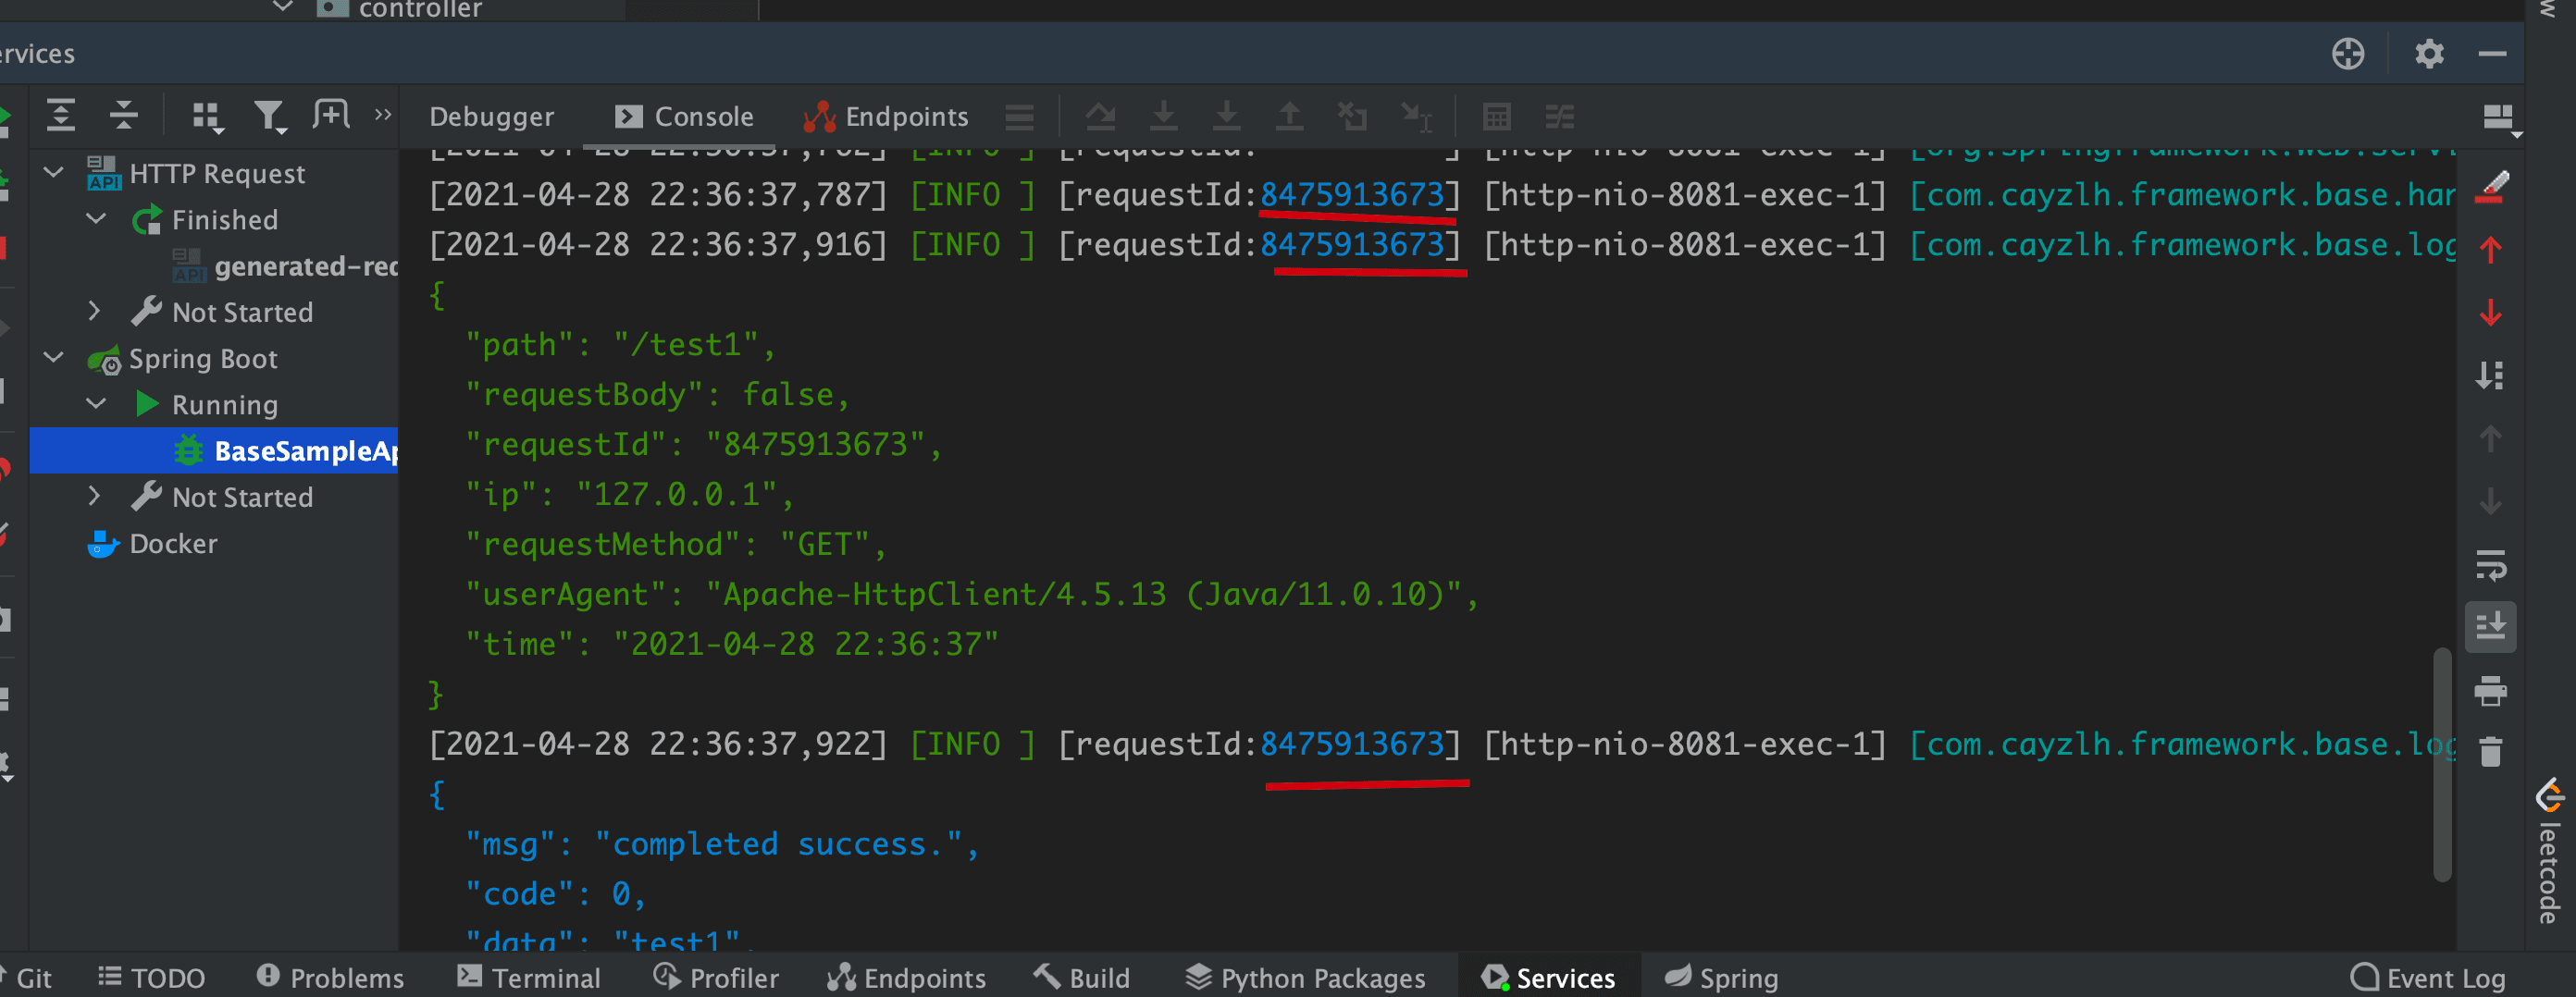Click the console clear highlighter icon

2491,187
